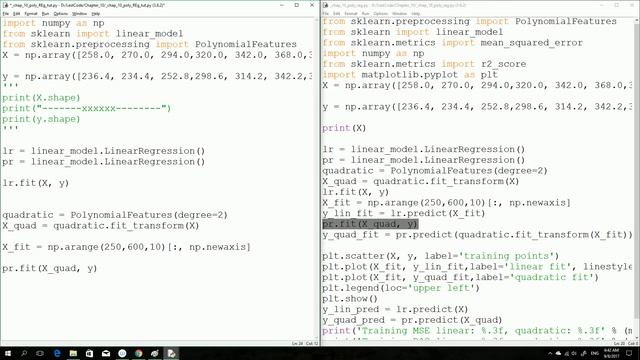Open Task View on the taskbar
The height and width of the screenshot is (360, 640).
40,353
